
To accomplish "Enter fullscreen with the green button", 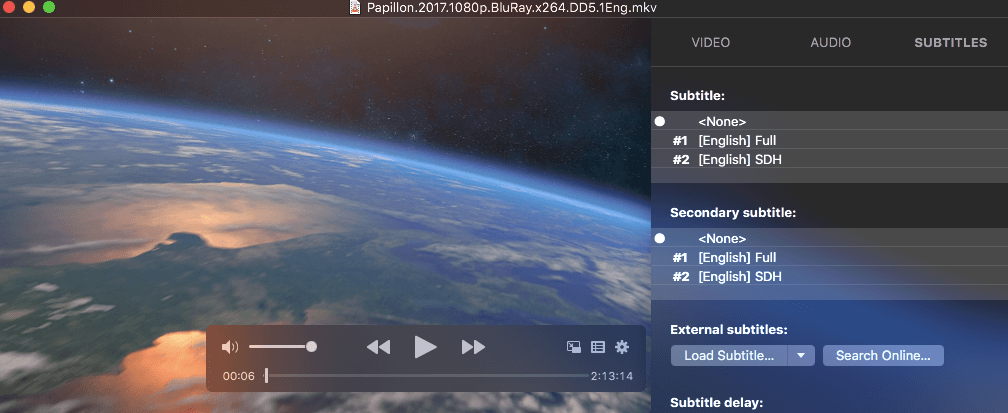I will (49, 7).
